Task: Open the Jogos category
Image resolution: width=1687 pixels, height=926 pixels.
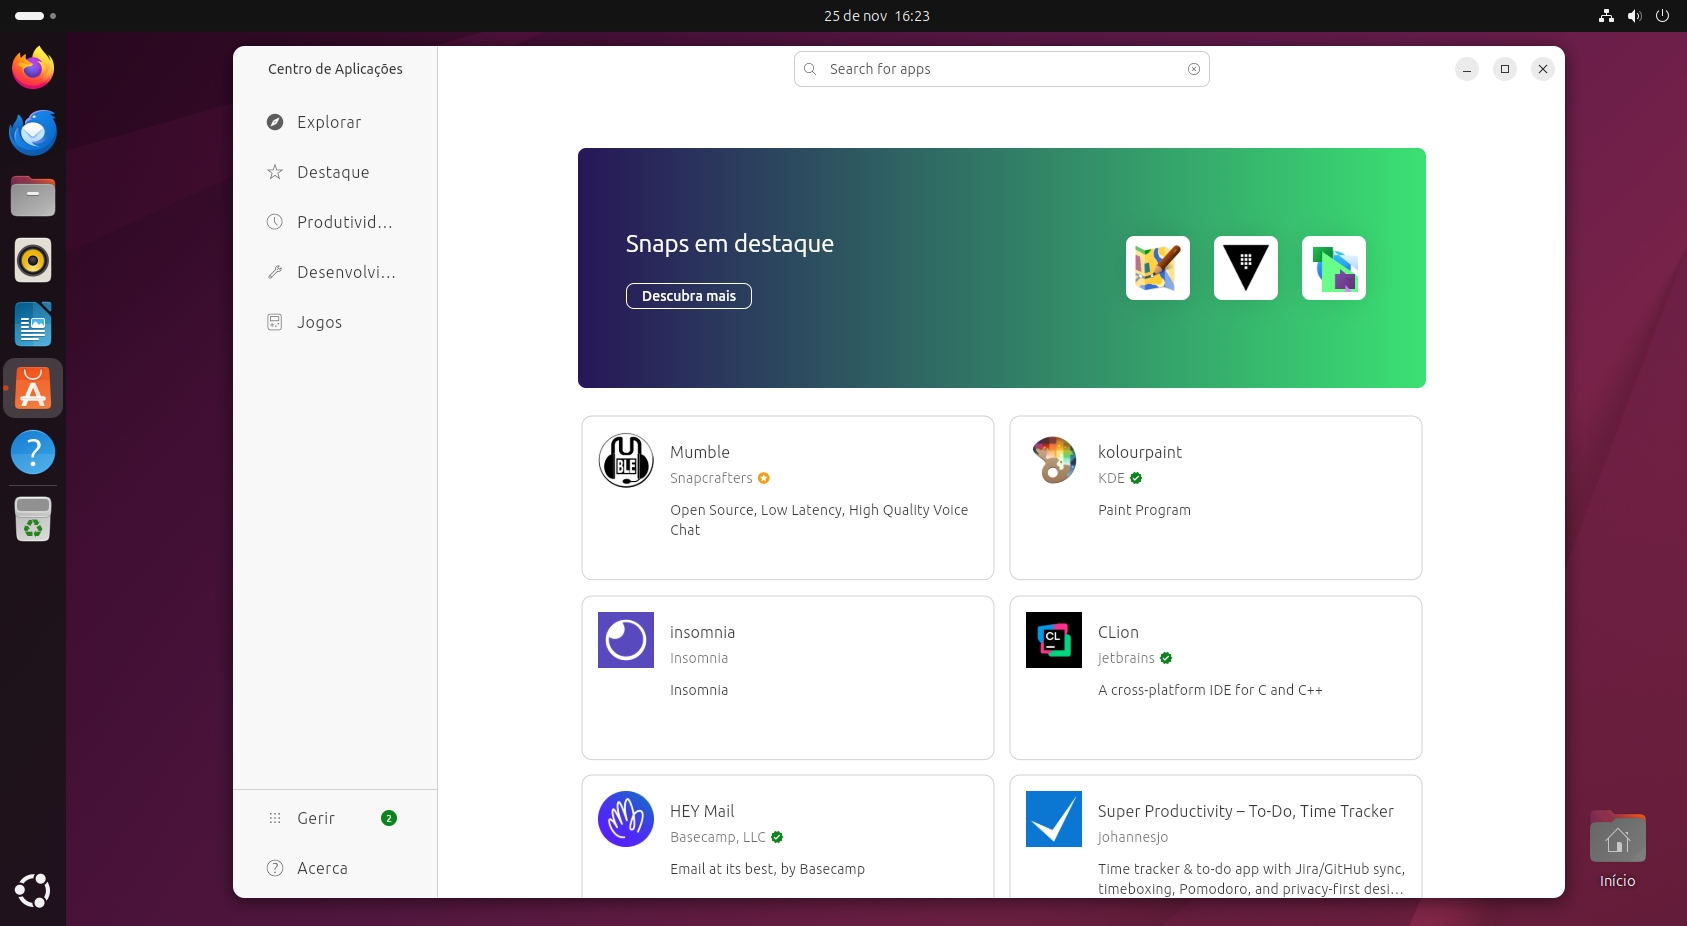Action: [318, 321]
